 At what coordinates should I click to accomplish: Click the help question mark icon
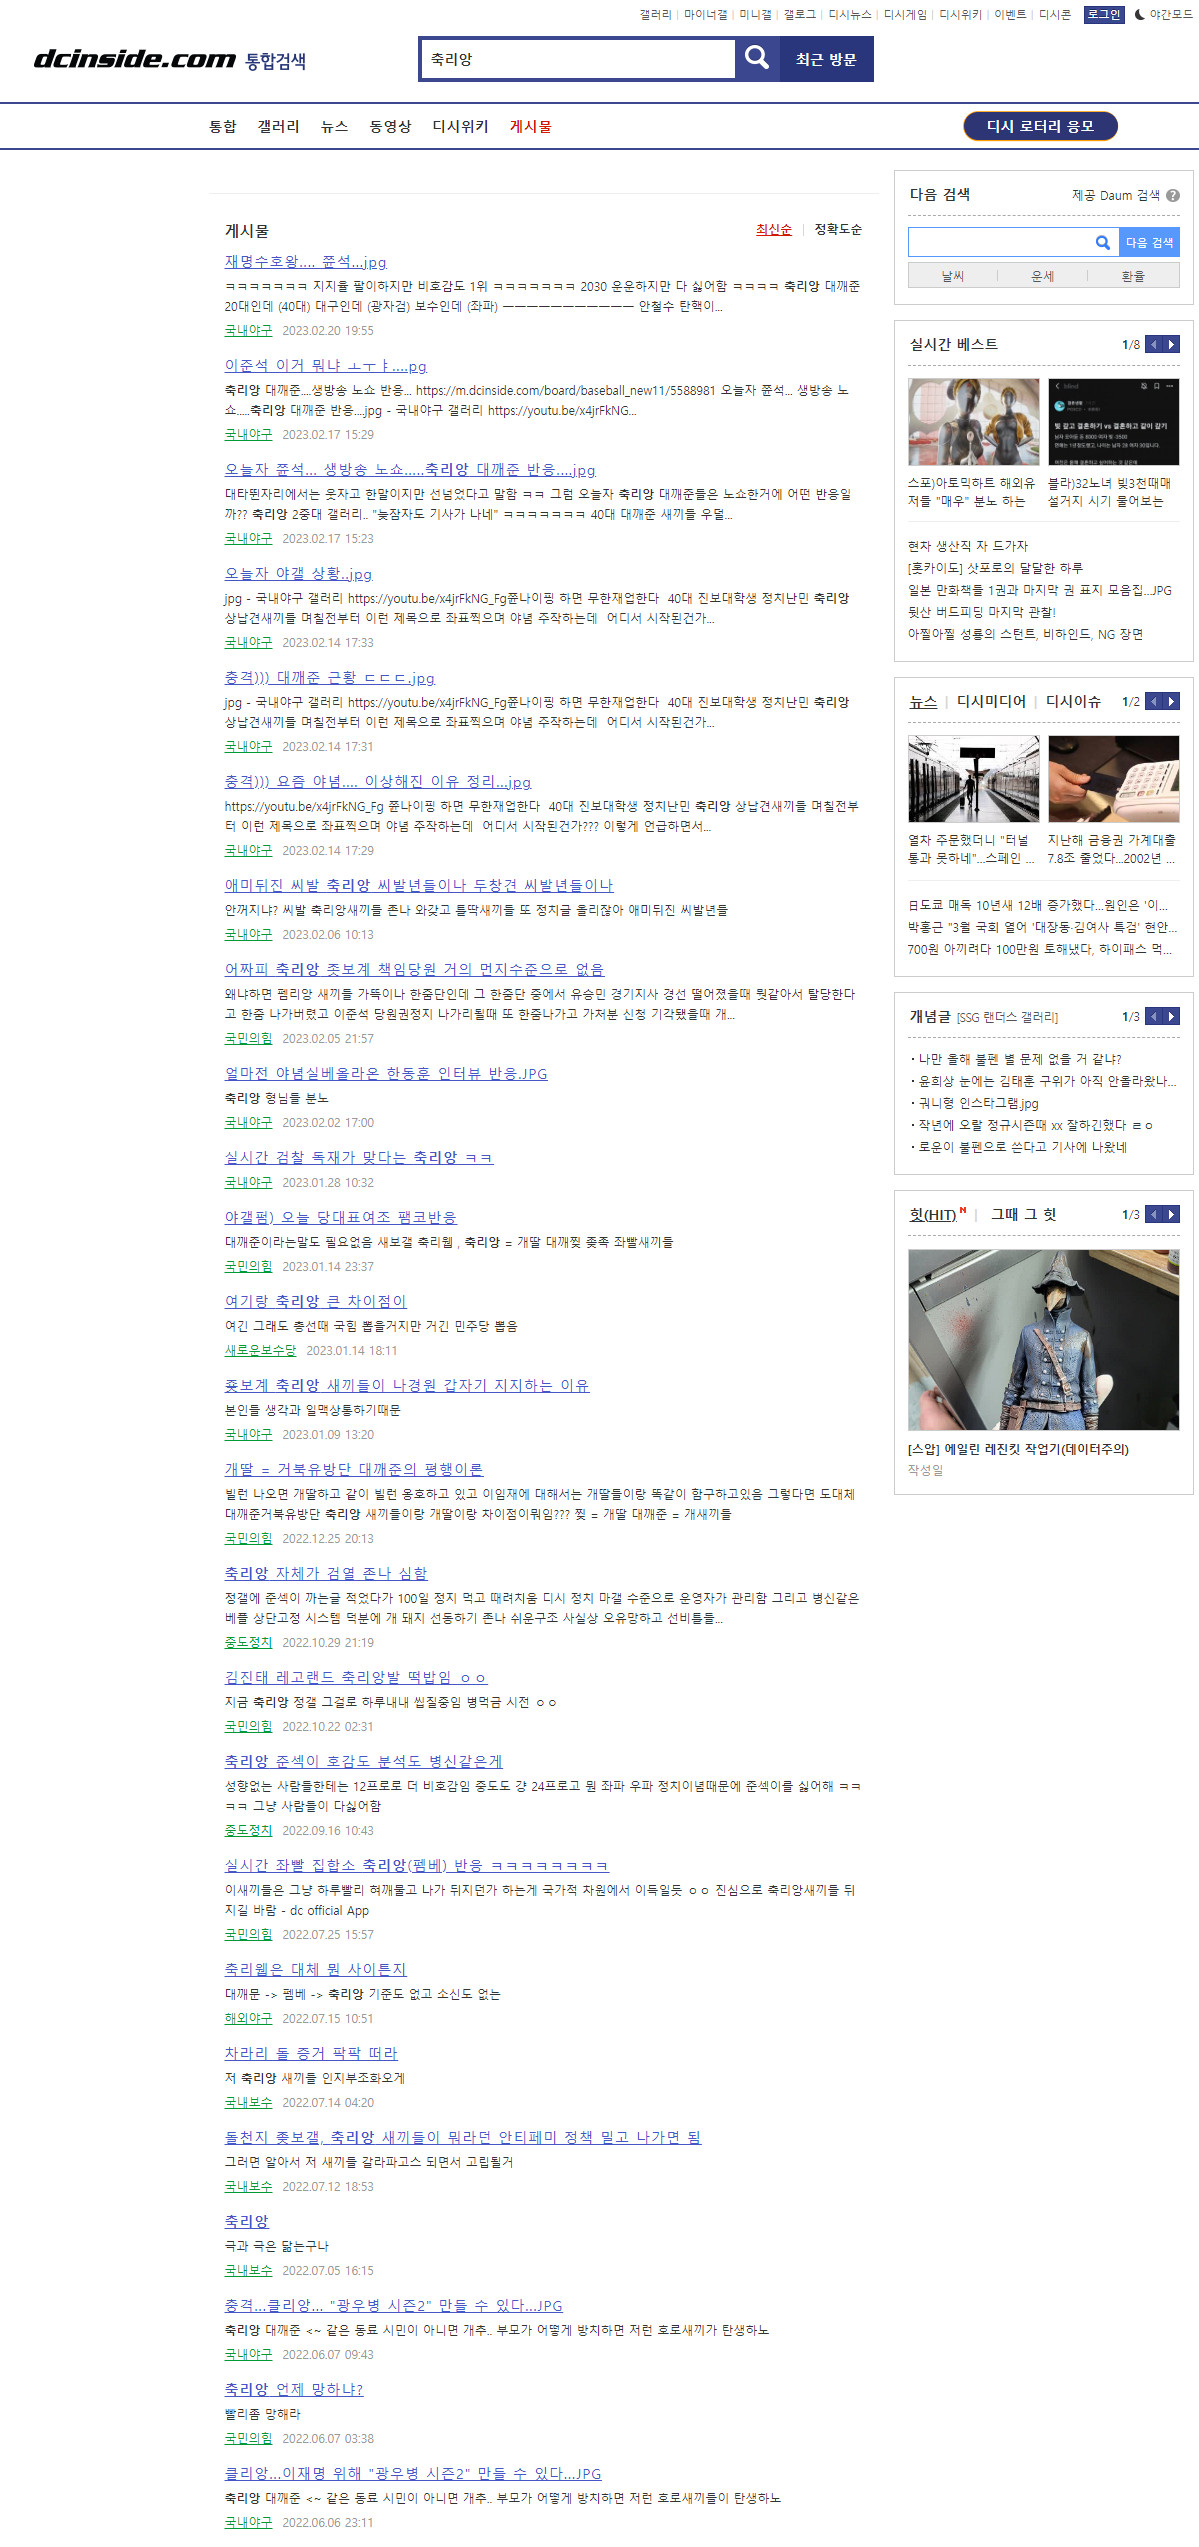1173,196
